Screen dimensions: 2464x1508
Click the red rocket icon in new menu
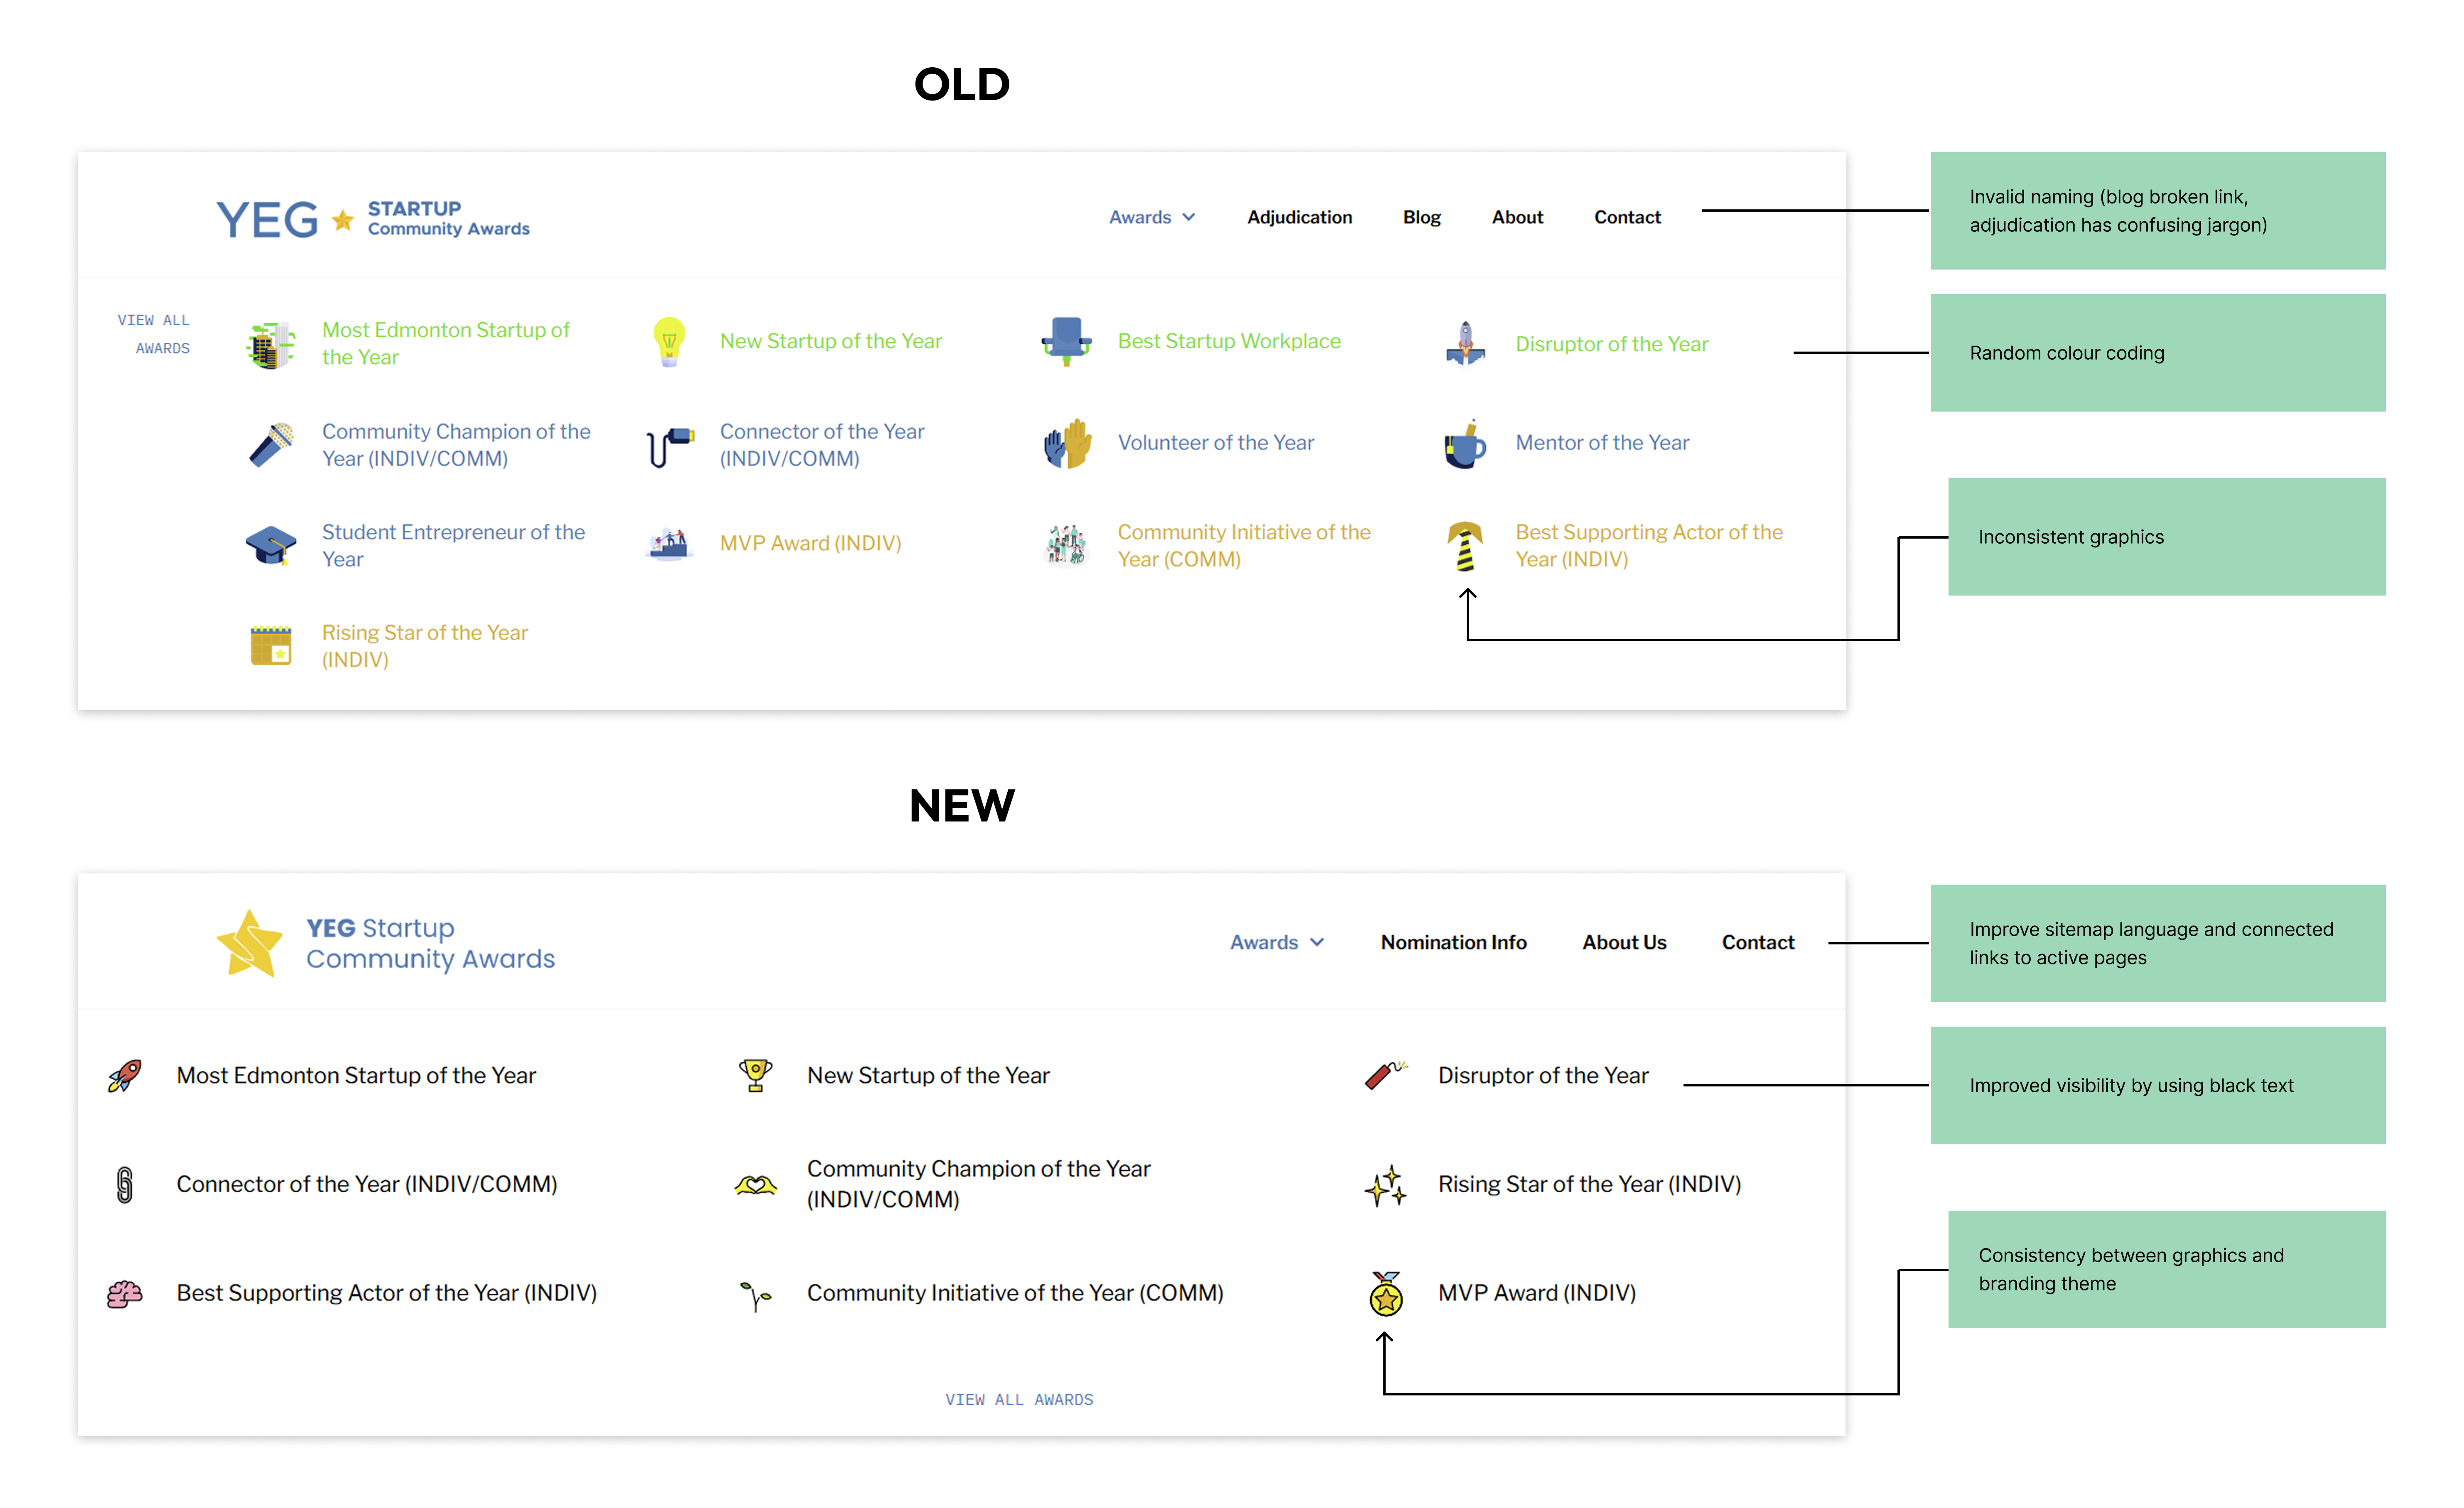point(125,1076)
